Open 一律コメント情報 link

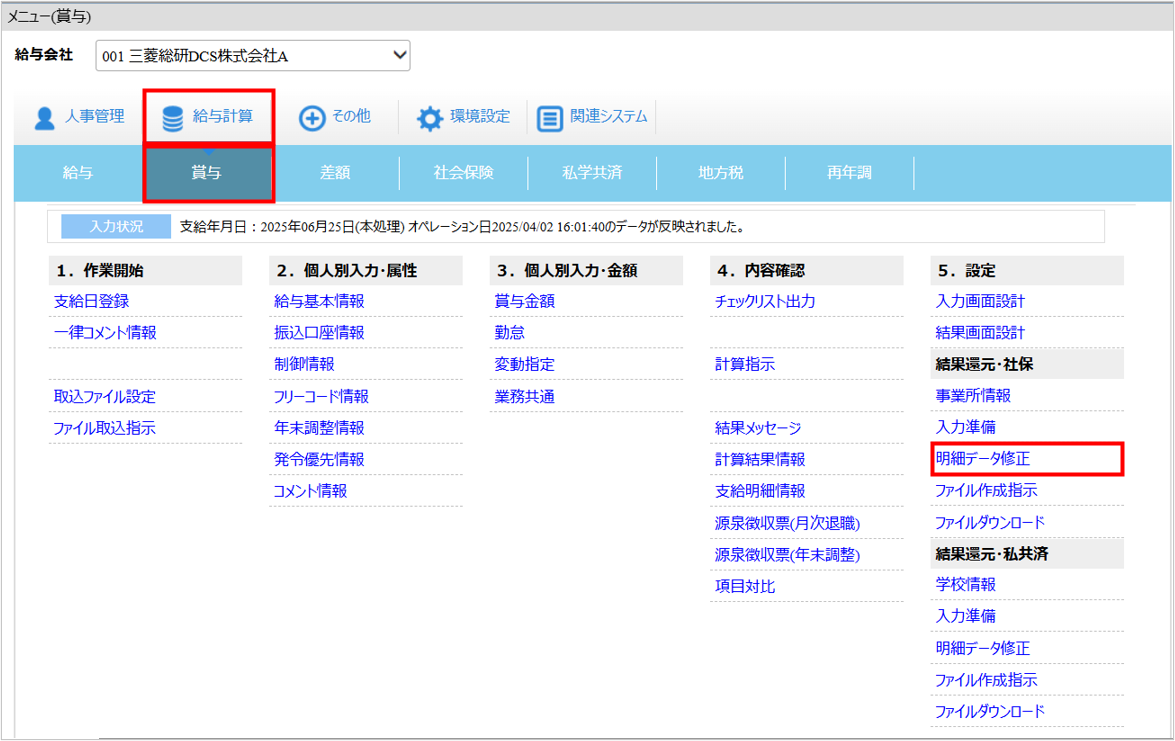(105, 333)
